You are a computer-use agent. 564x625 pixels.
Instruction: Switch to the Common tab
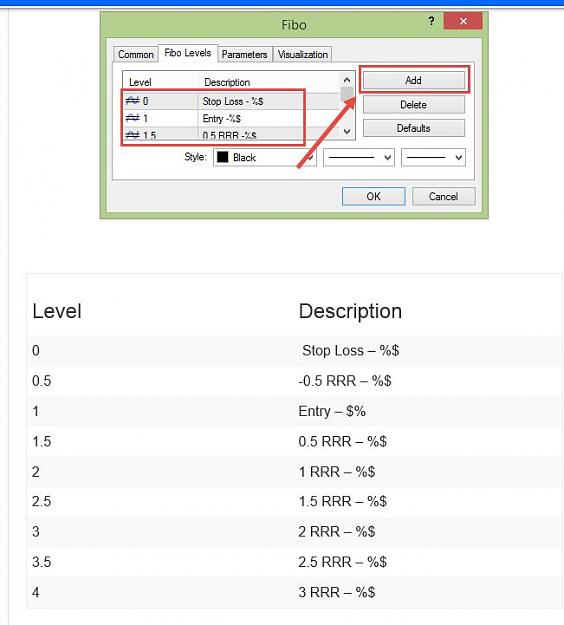(x=136, y=55)
